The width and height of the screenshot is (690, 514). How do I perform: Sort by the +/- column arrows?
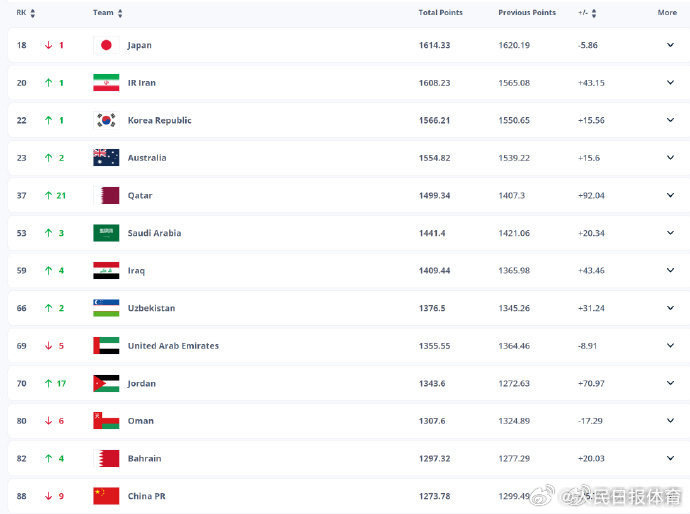pyautogui.click(x=593, y=13)
